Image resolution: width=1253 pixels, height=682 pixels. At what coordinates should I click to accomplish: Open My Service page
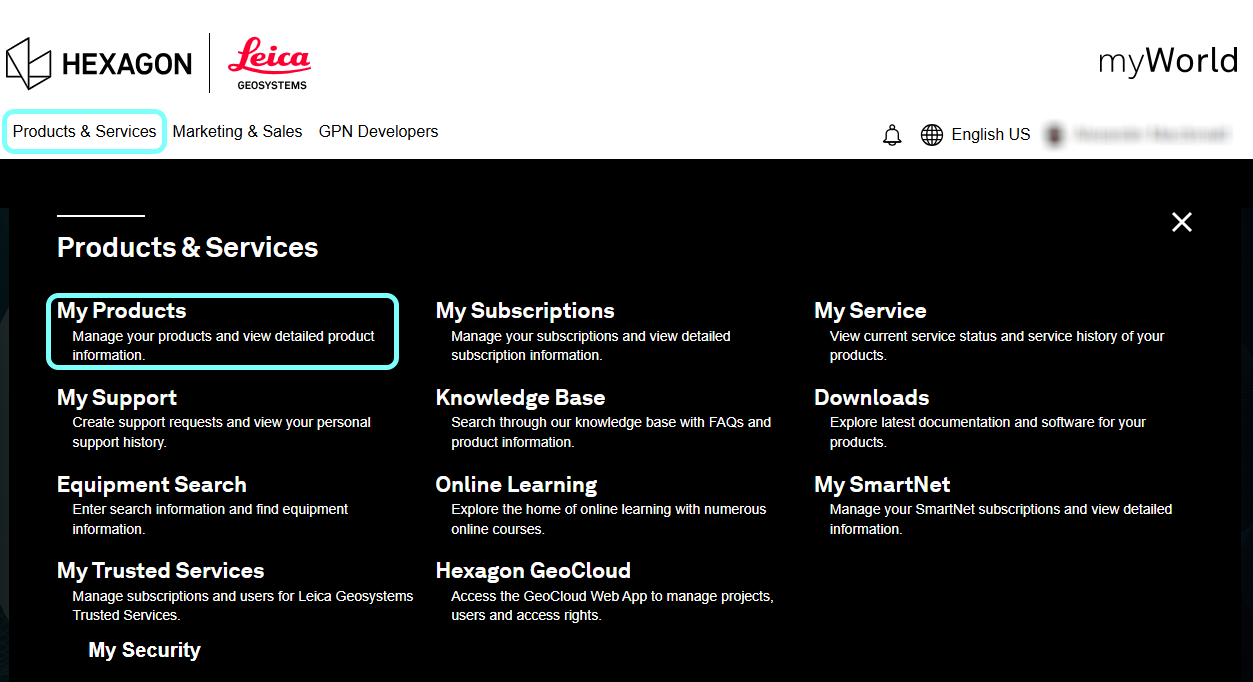[870, 311]
